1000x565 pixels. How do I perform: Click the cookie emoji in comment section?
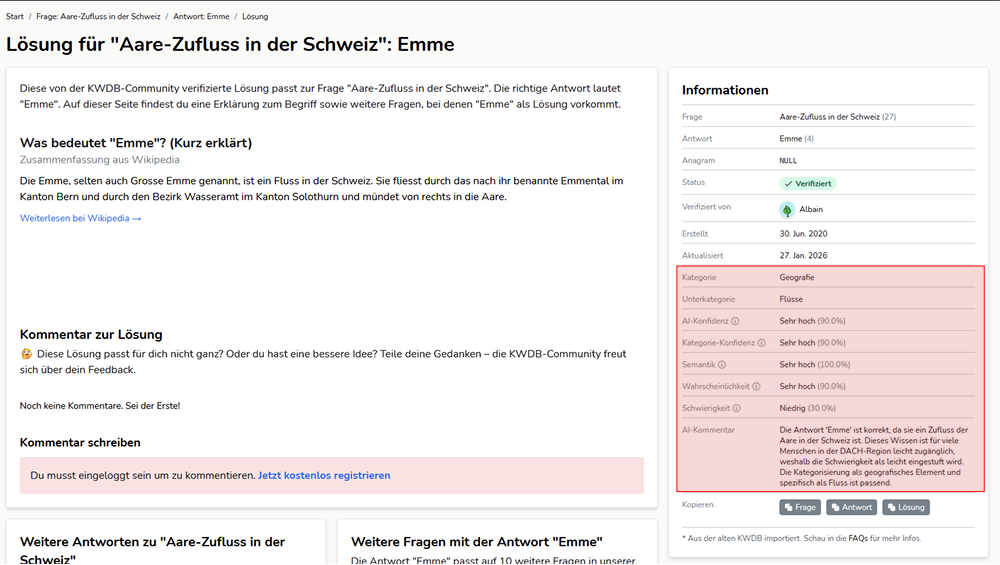pyautogui.click(x=26, y=354)
